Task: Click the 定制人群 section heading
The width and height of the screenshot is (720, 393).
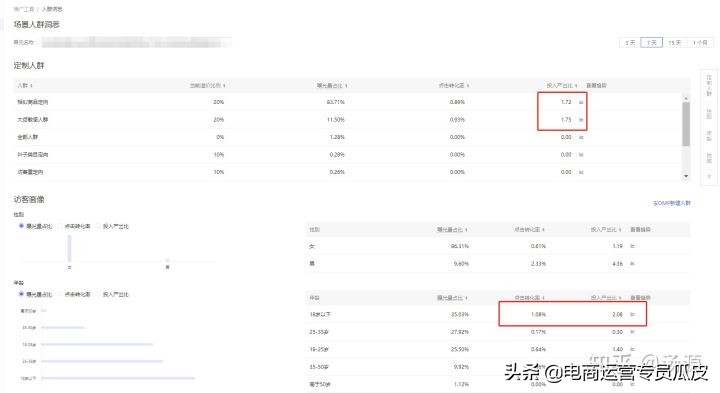Action: point(29,65)
